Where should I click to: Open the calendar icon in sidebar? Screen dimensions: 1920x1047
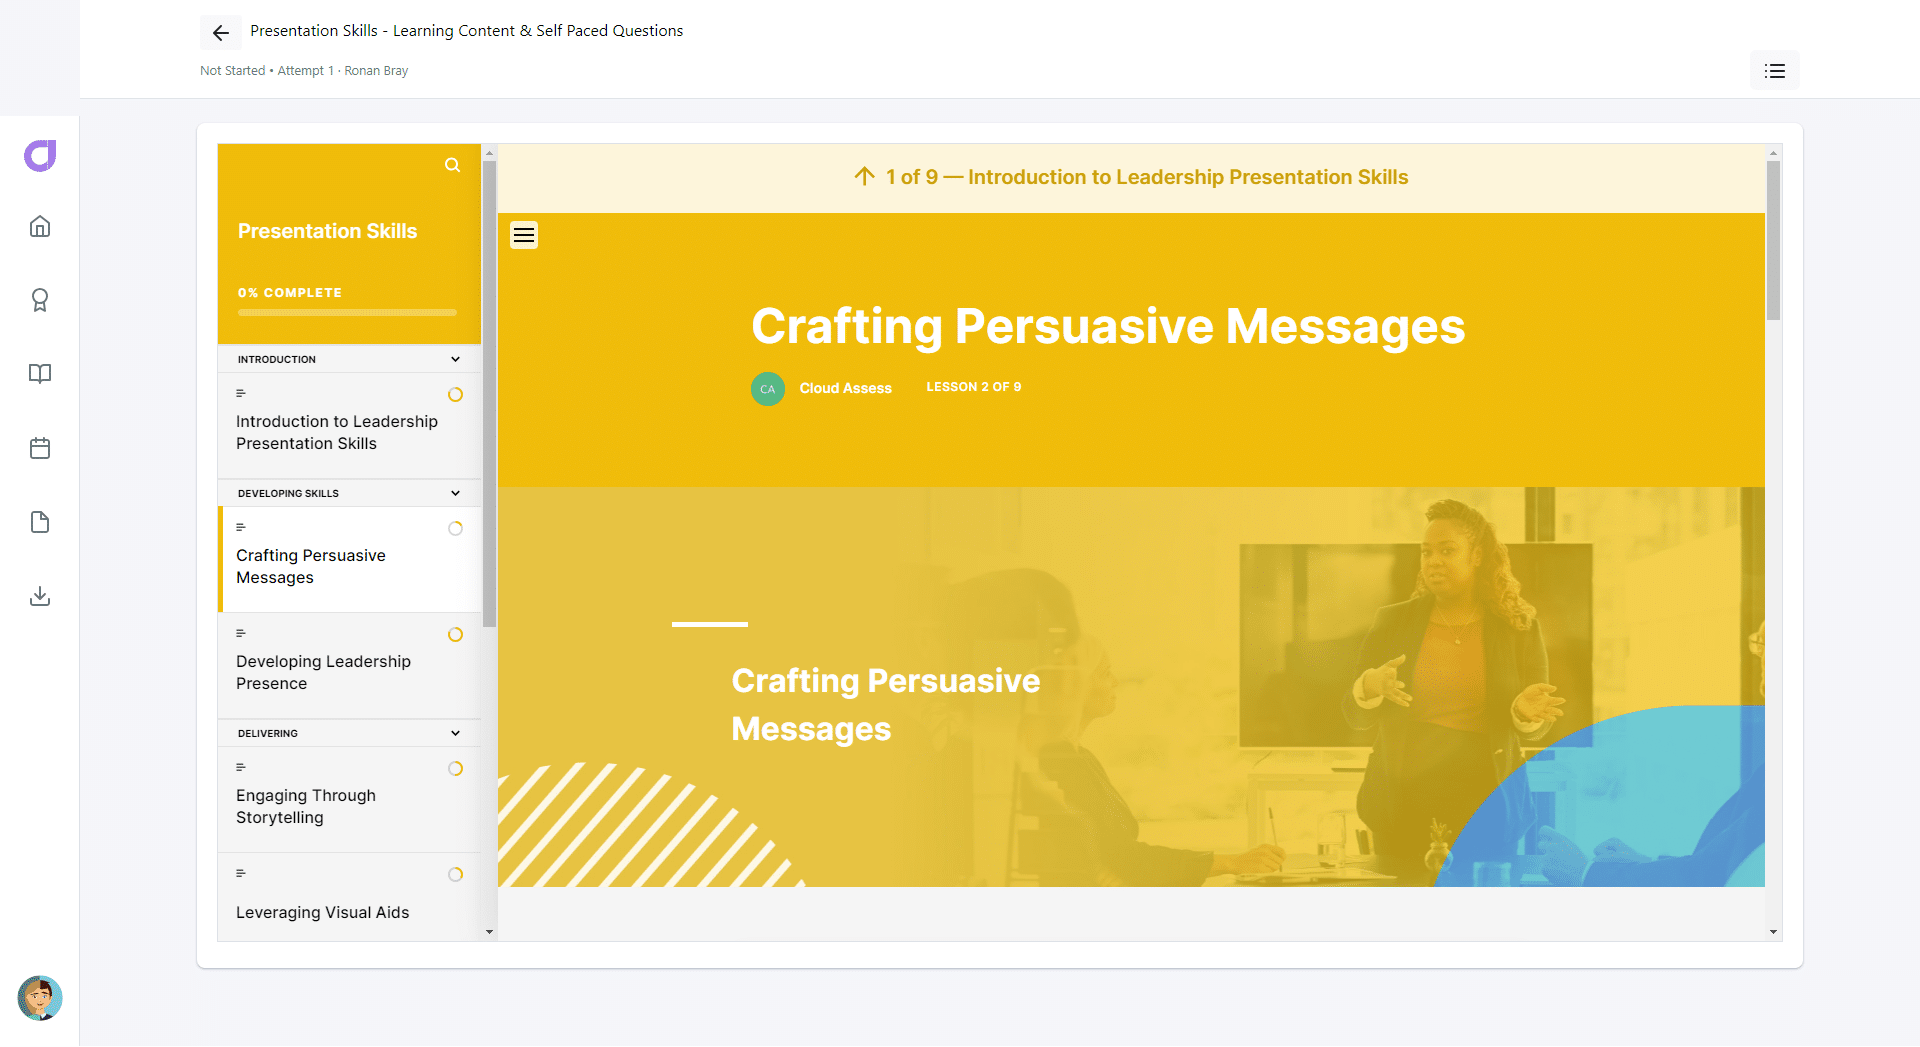[x=40, y=448]
